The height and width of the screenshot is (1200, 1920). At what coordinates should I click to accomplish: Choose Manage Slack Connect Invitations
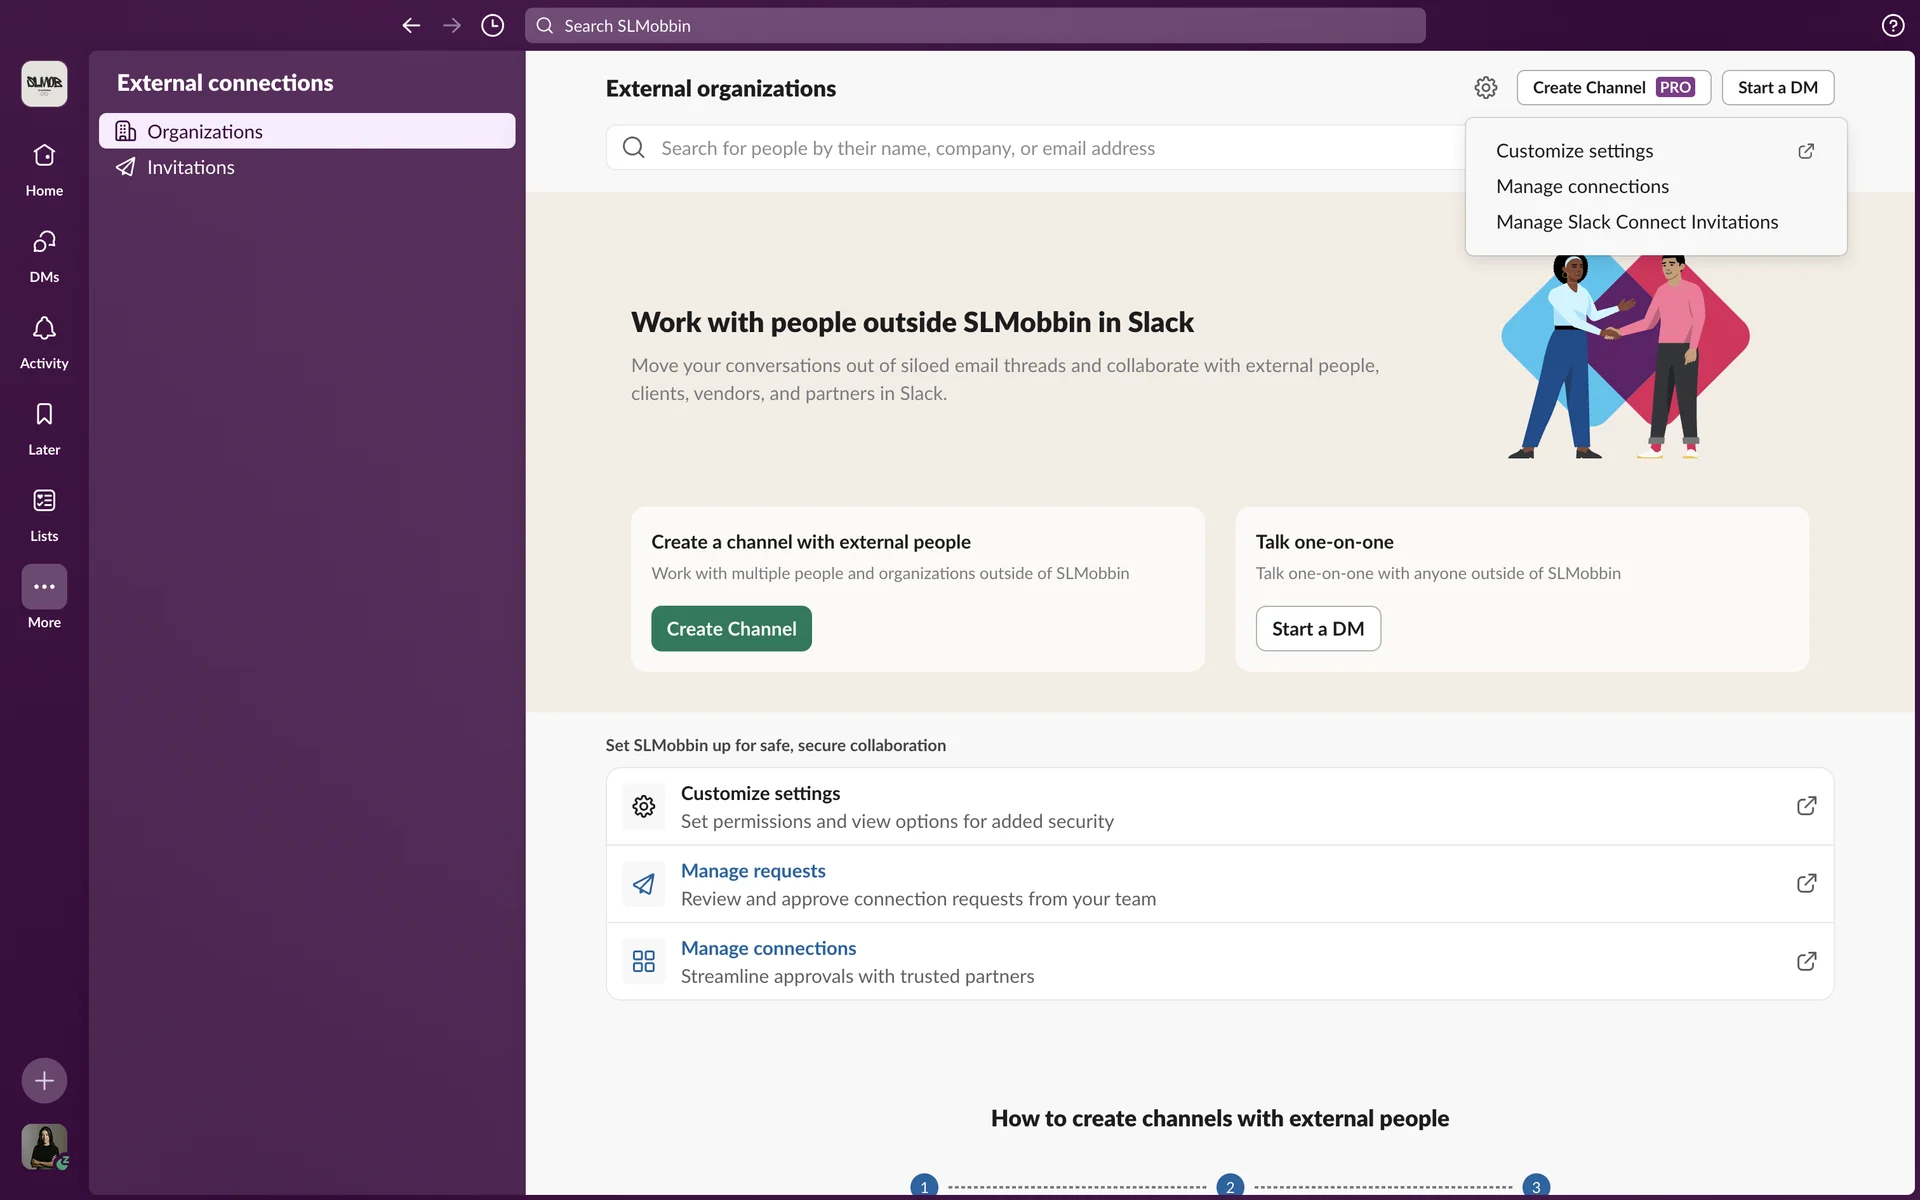click(1636, 222)
